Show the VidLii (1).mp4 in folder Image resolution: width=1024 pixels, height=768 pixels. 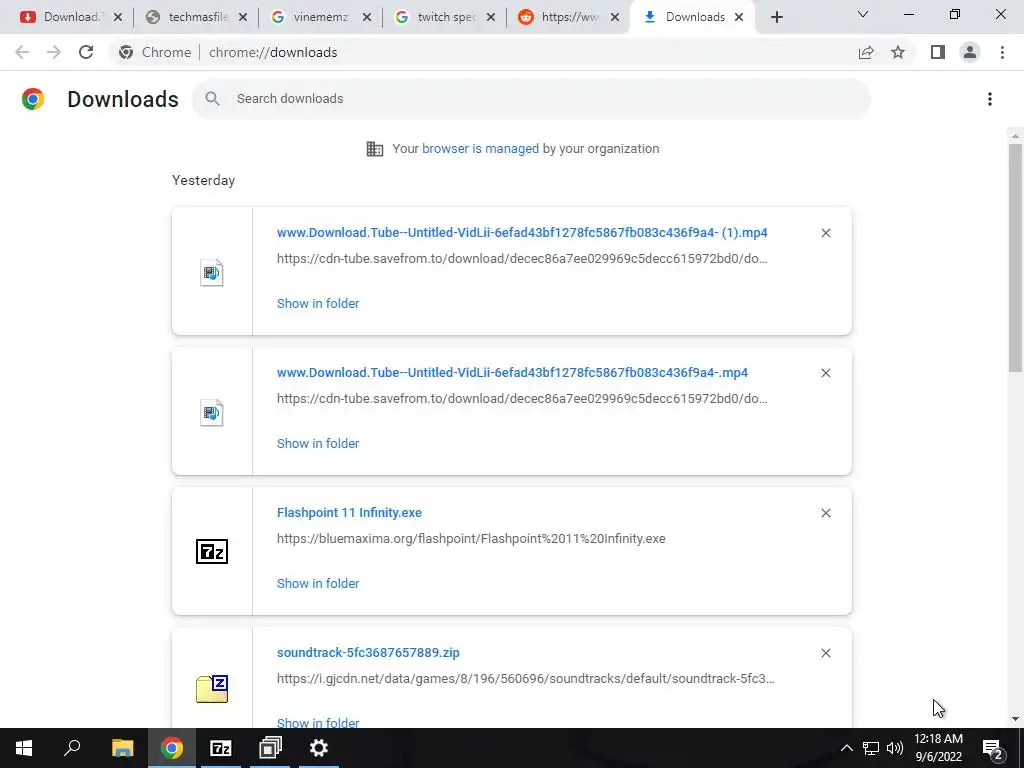coord(318,304)
